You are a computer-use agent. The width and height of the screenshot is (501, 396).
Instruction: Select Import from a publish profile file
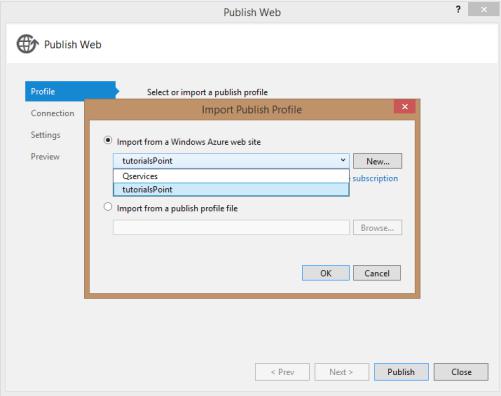click(108, 207)
